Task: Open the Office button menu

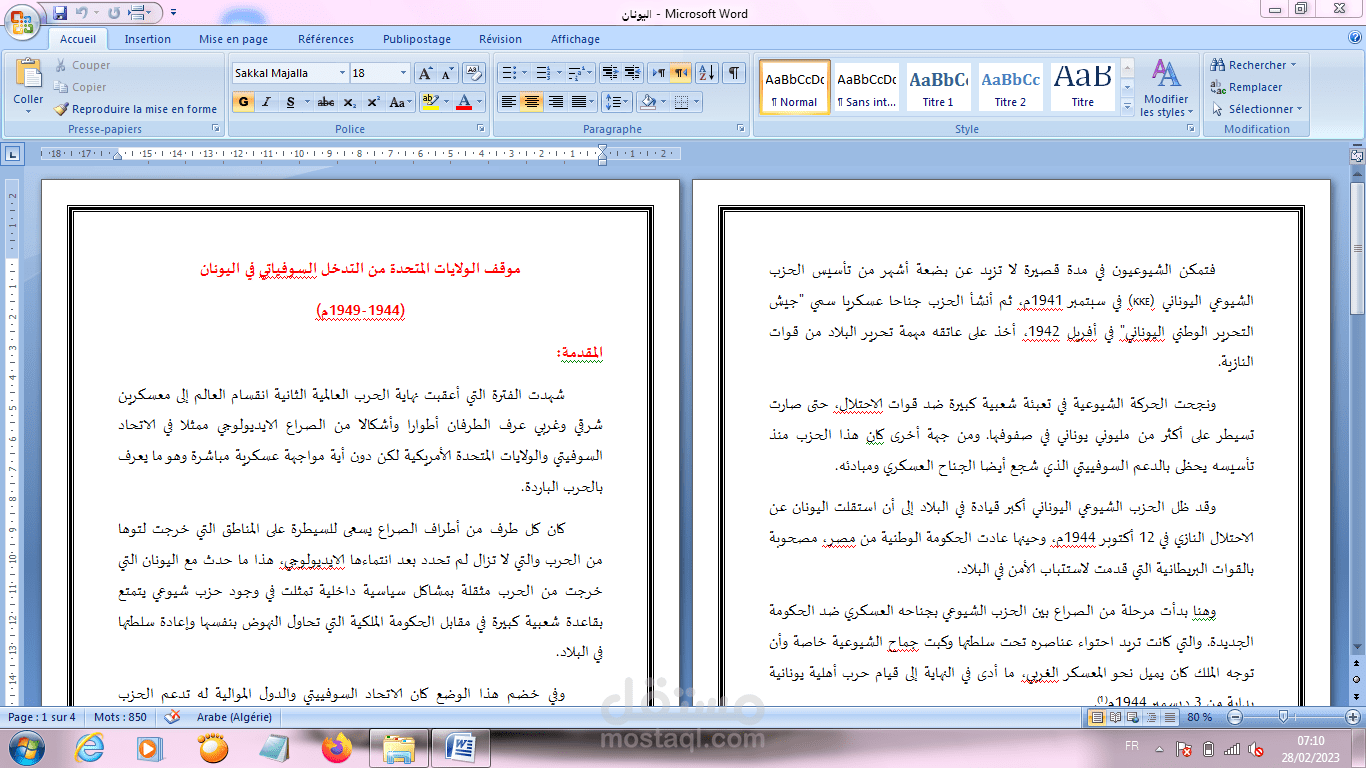Action: [22, 20]
